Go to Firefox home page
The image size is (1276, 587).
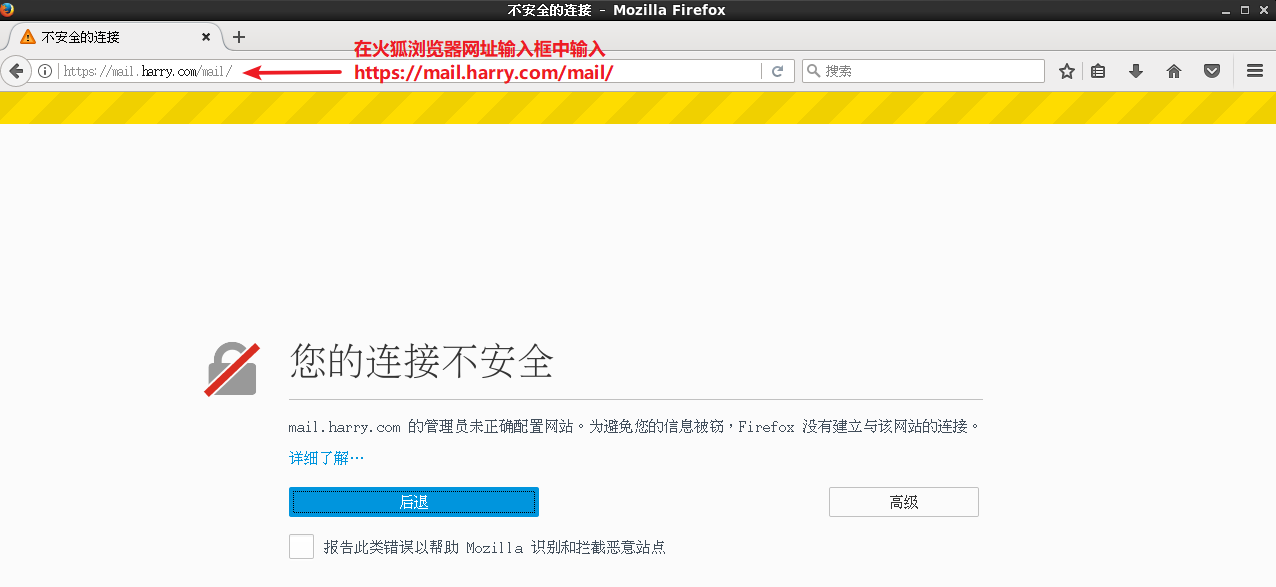click(1174, 71)
